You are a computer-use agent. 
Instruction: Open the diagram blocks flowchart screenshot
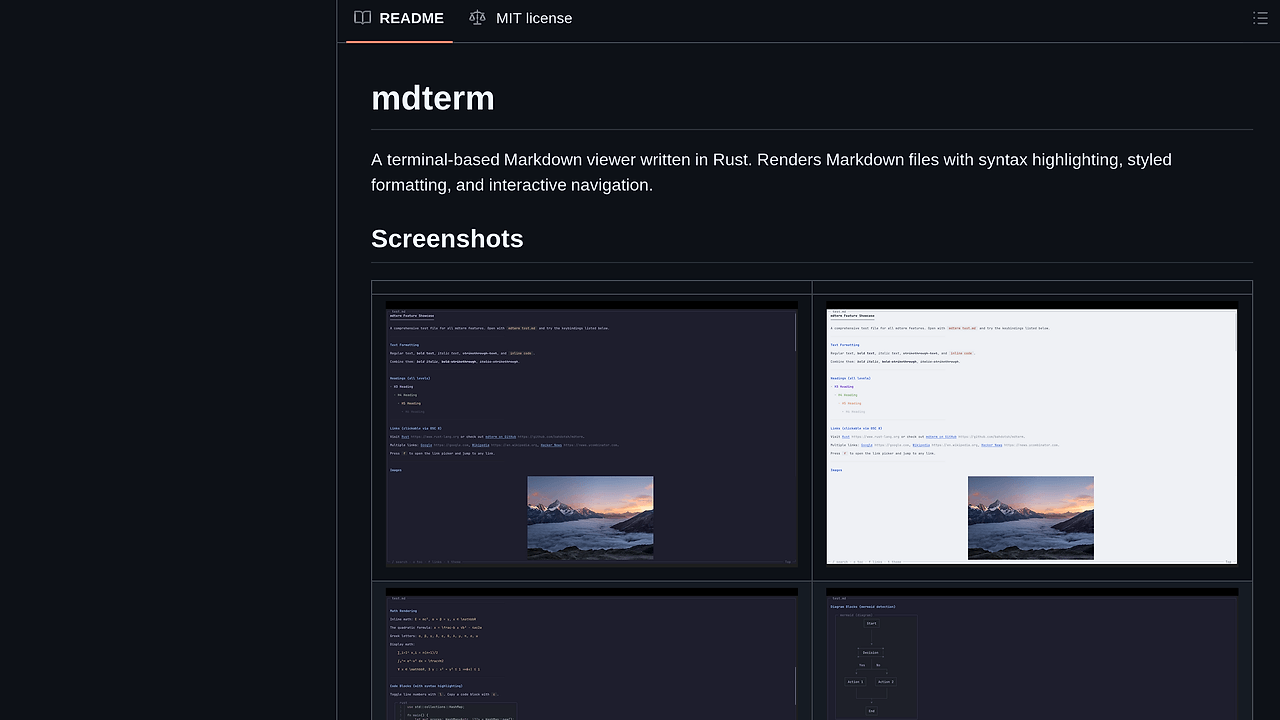pyautogui.click(x=1032, y=654)
